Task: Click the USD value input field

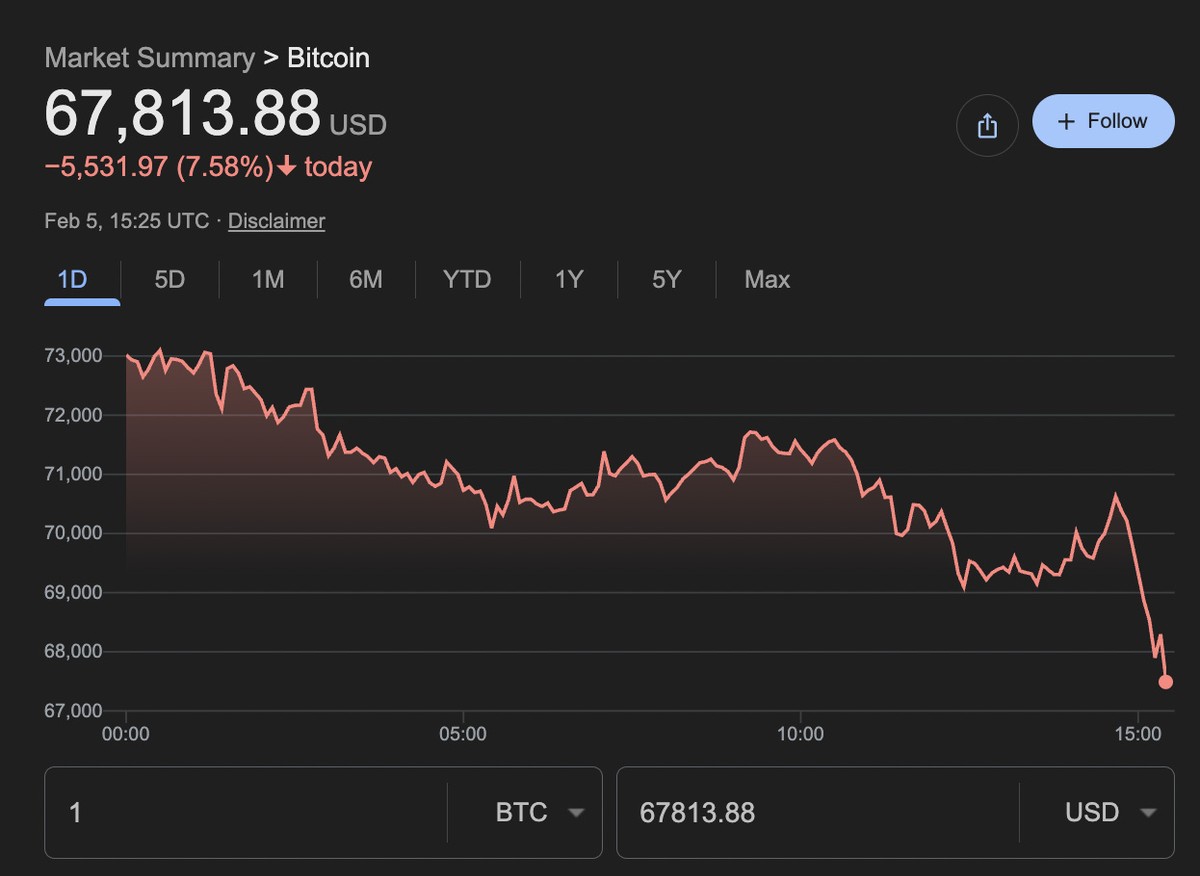Action: click(817, 812)
